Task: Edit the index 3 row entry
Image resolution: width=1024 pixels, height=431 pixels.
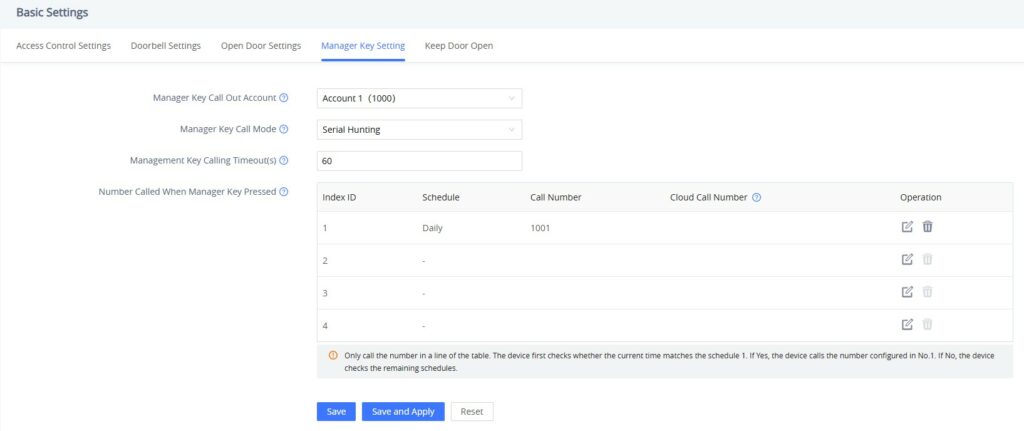Action: 906,292
